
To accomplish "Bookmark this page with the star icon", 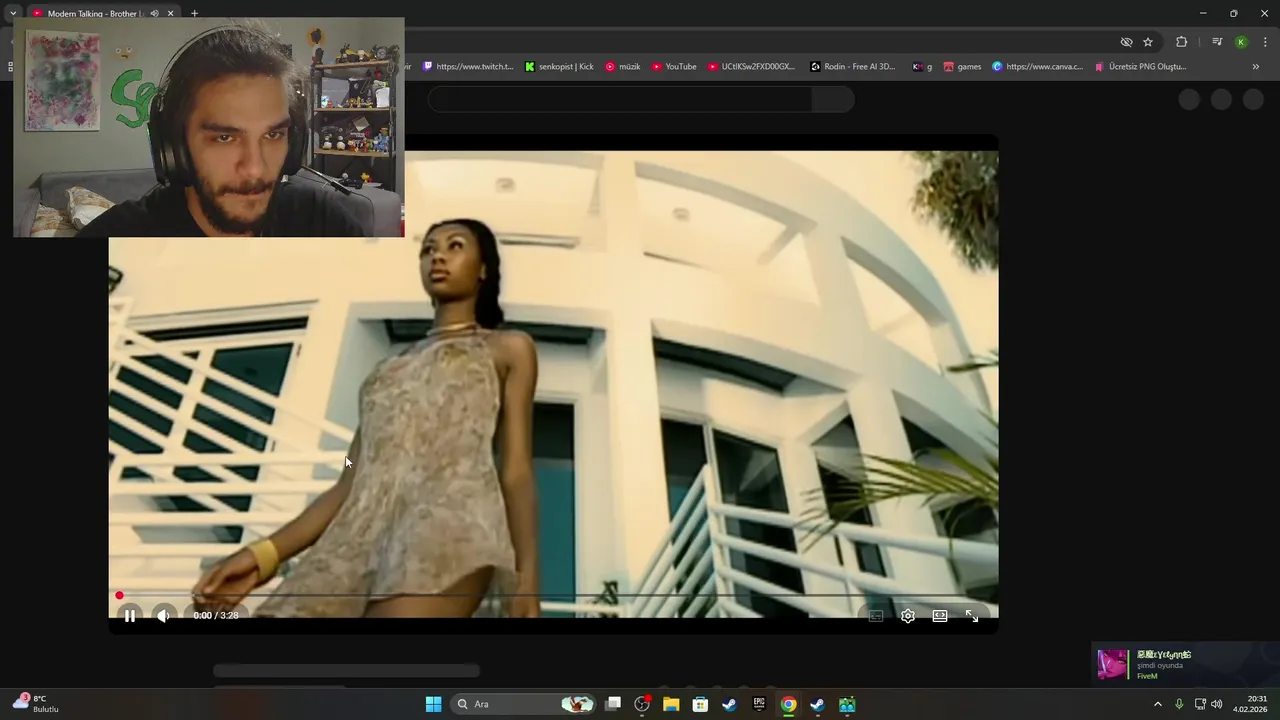I will tap(1148, 42).
